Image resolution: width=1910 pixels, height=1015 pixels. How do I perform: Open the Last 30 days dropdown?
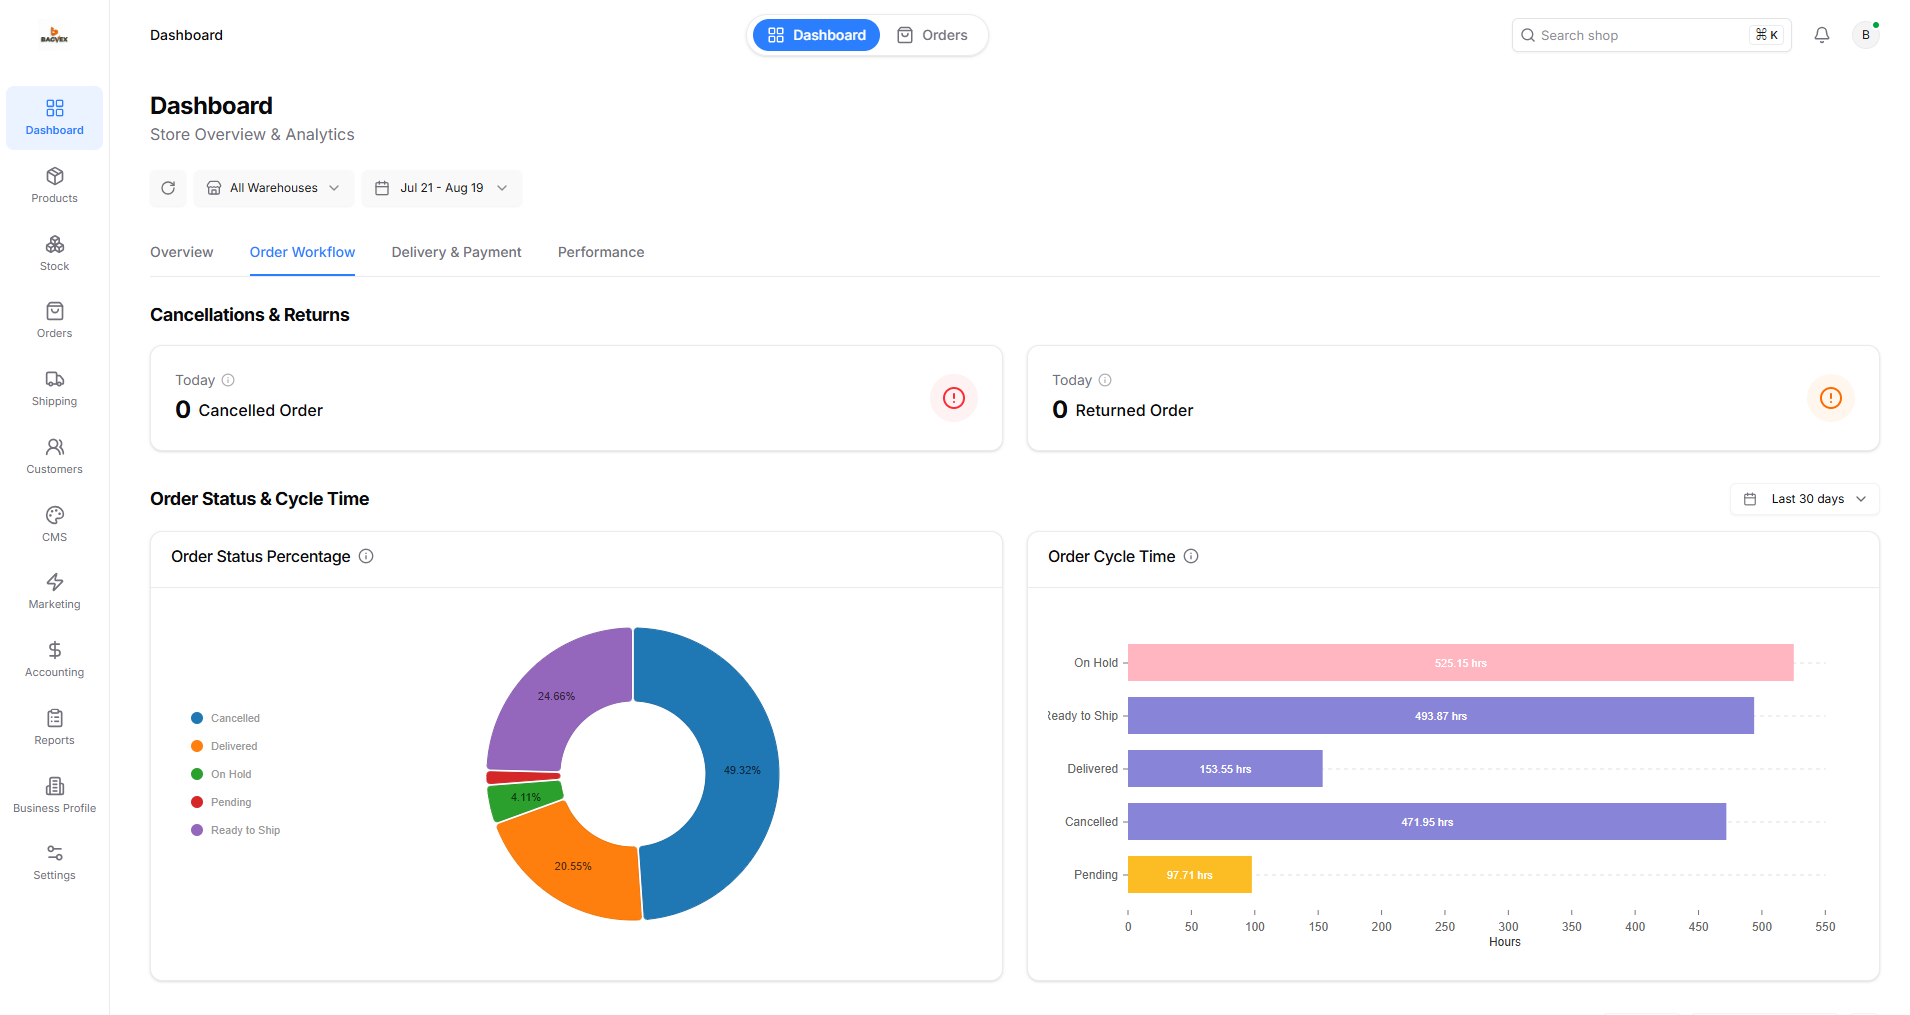[1805, 499]
